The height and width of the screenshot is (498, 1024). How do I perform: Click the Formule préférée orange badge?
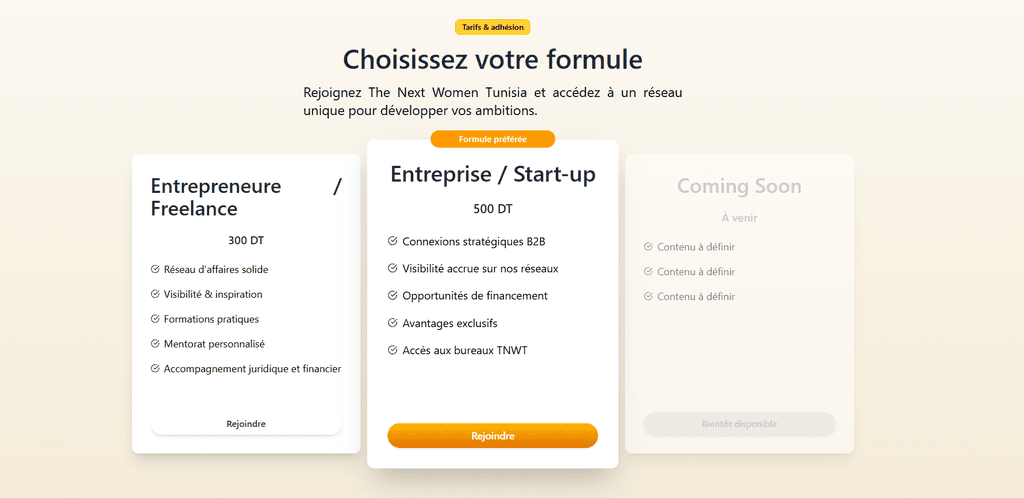coord(492,139)
